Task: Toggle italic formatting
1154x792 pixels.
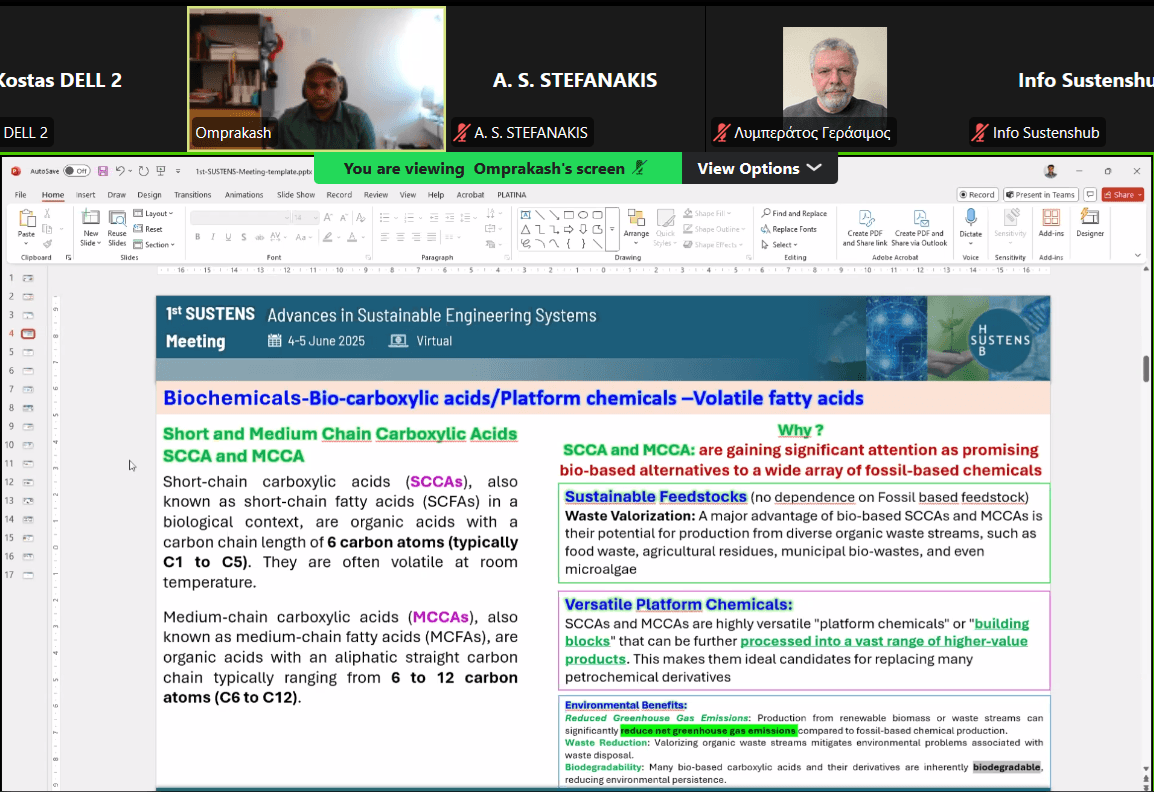Action: pyautogui.click(x=212, y=237)
